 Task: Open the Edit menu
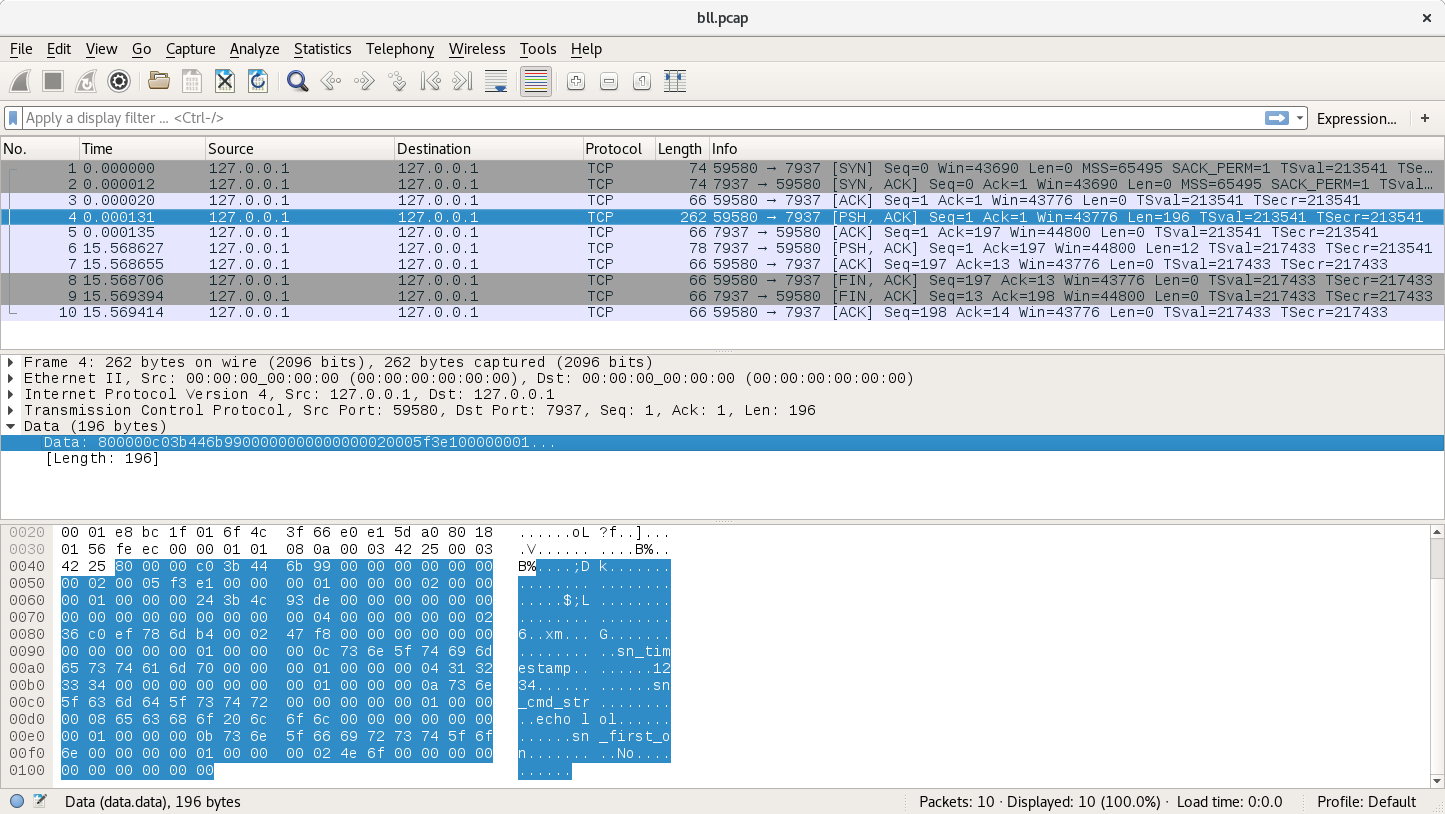pos(59,49)
